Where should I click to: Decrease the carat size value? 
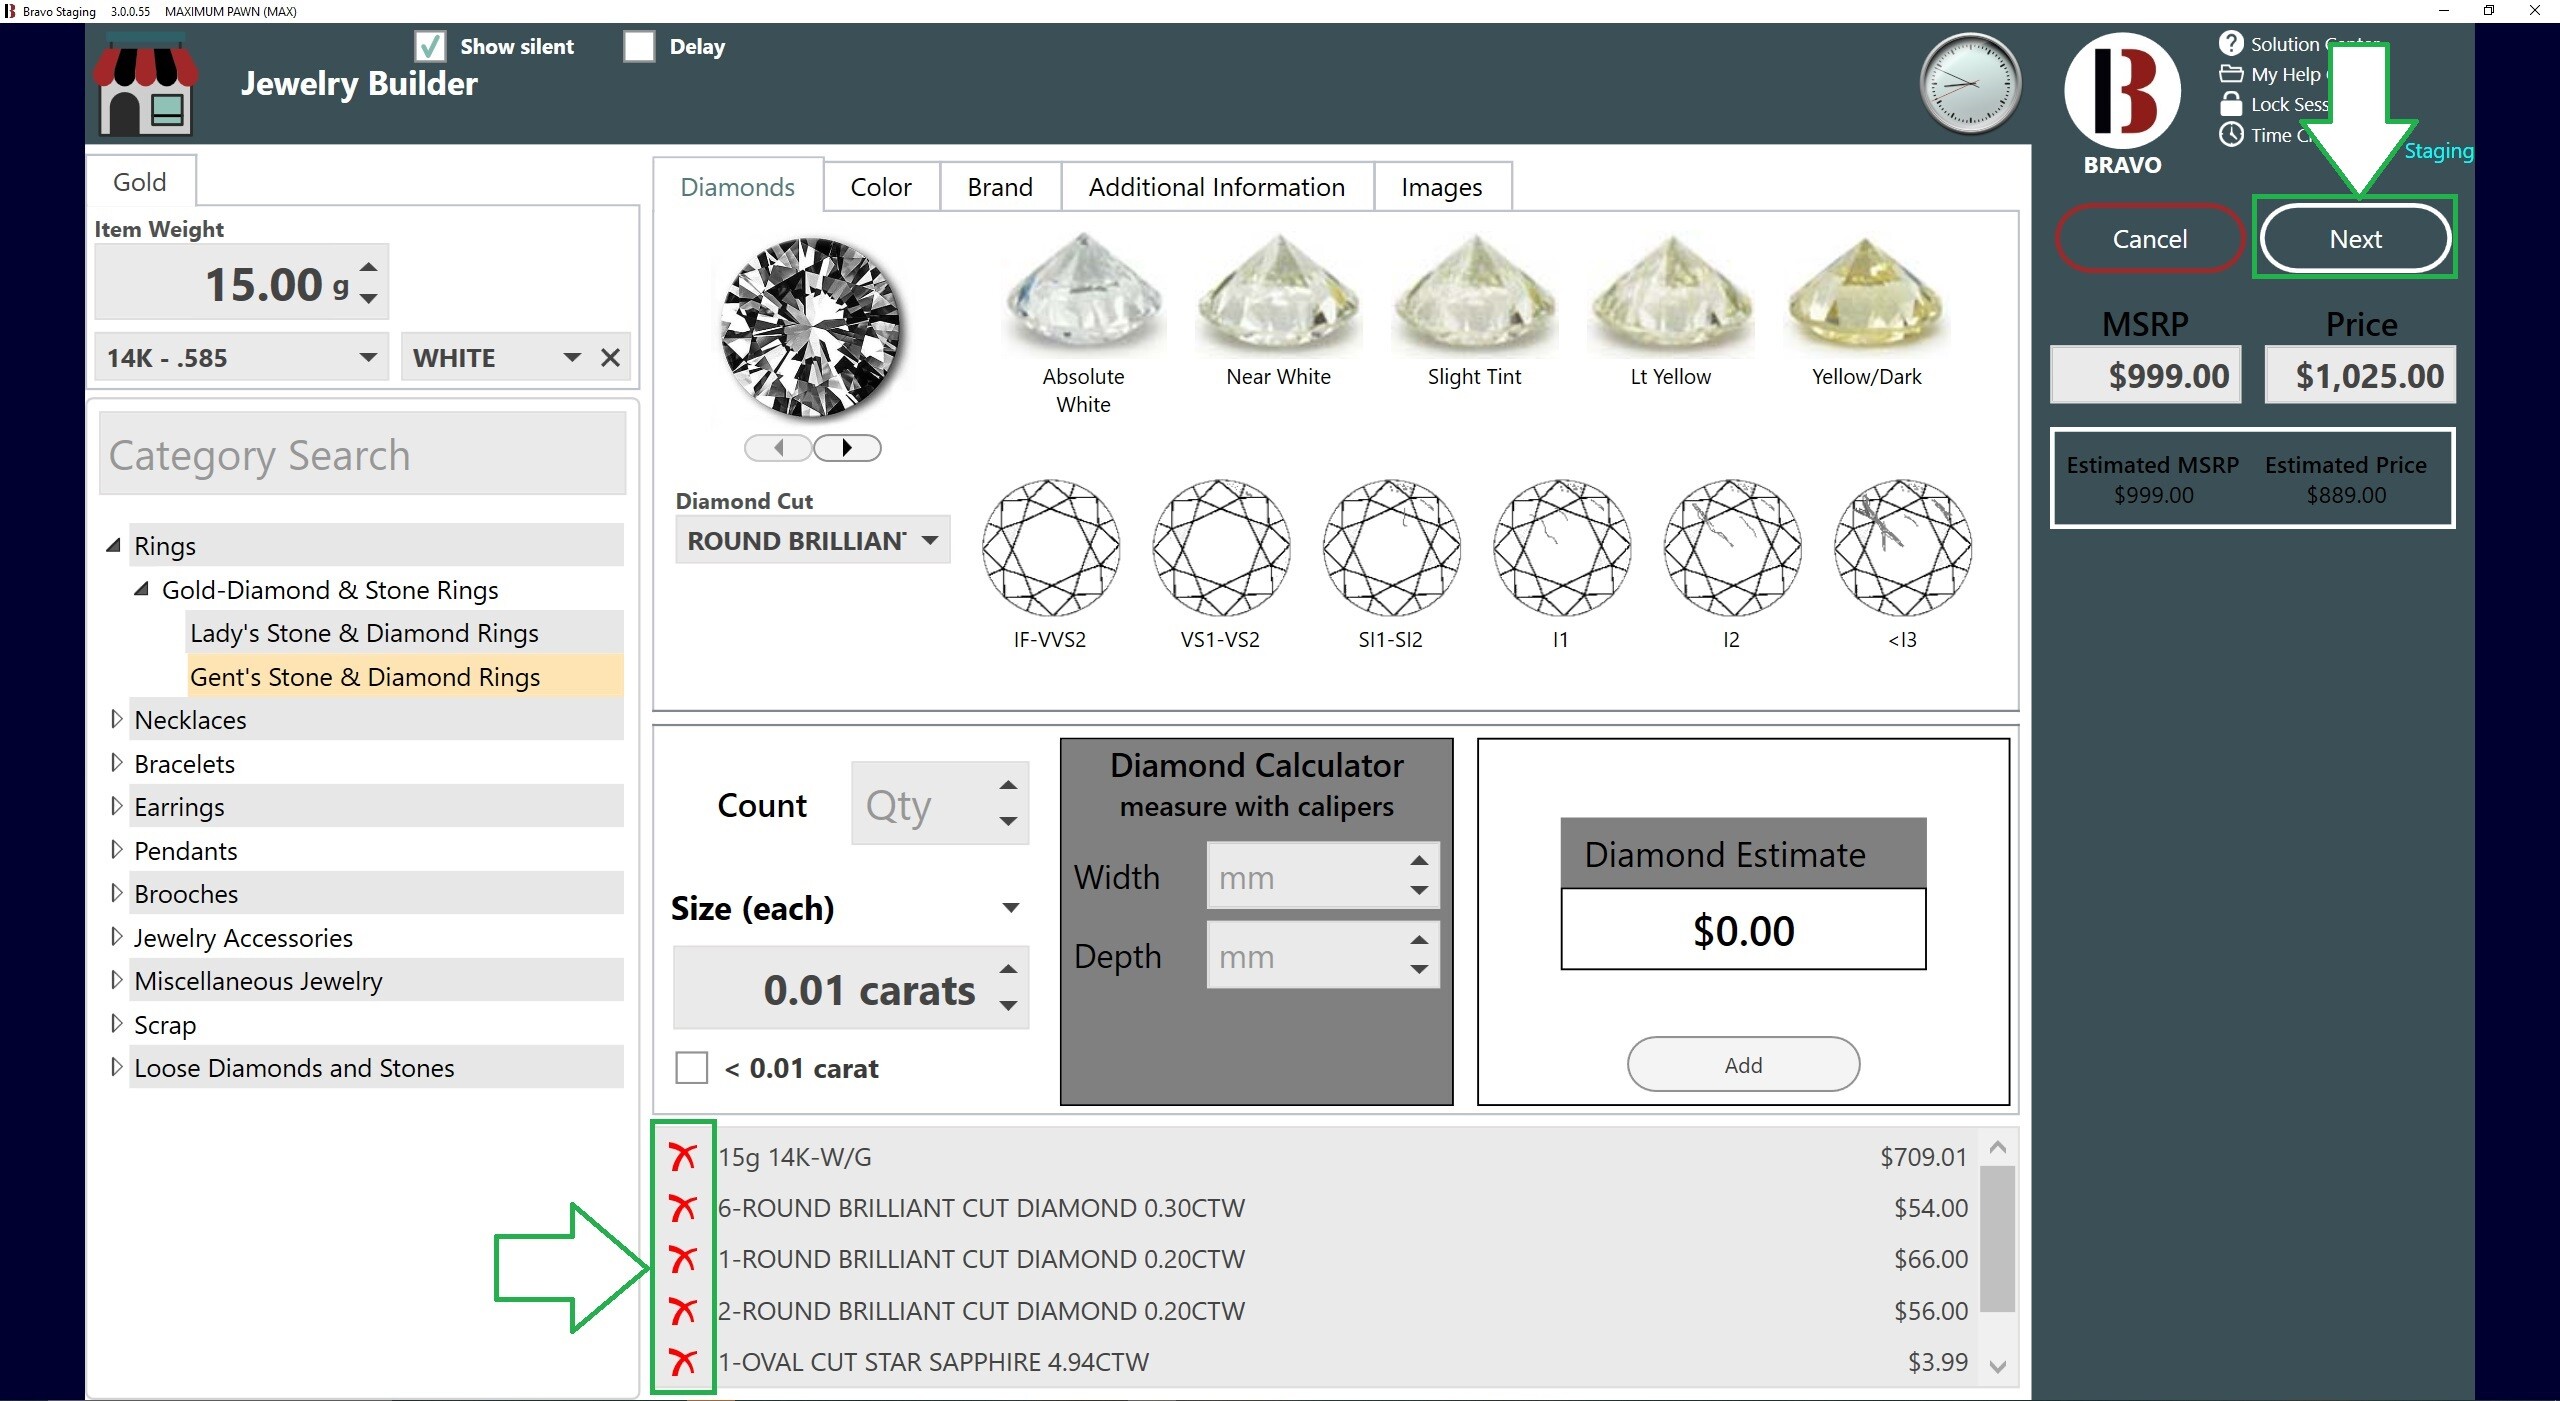pyautogui.click(x=1008, y=1006)
